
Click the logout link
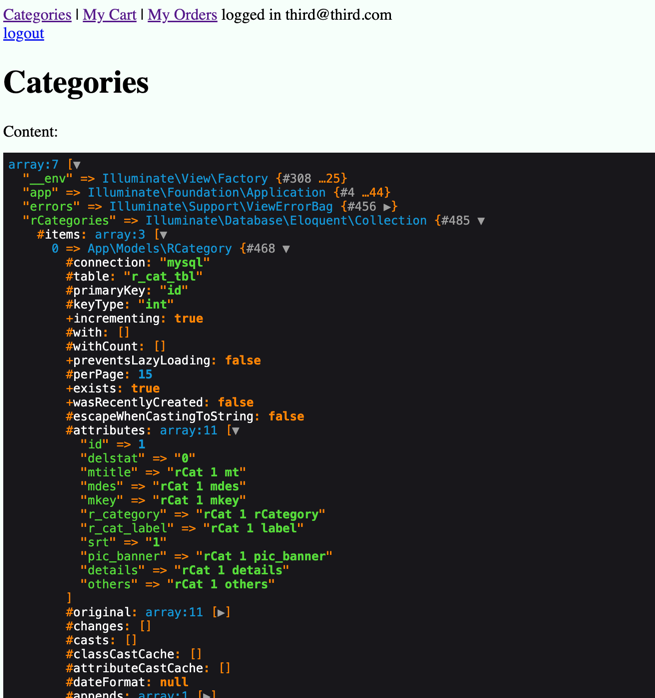click(23, 33)
